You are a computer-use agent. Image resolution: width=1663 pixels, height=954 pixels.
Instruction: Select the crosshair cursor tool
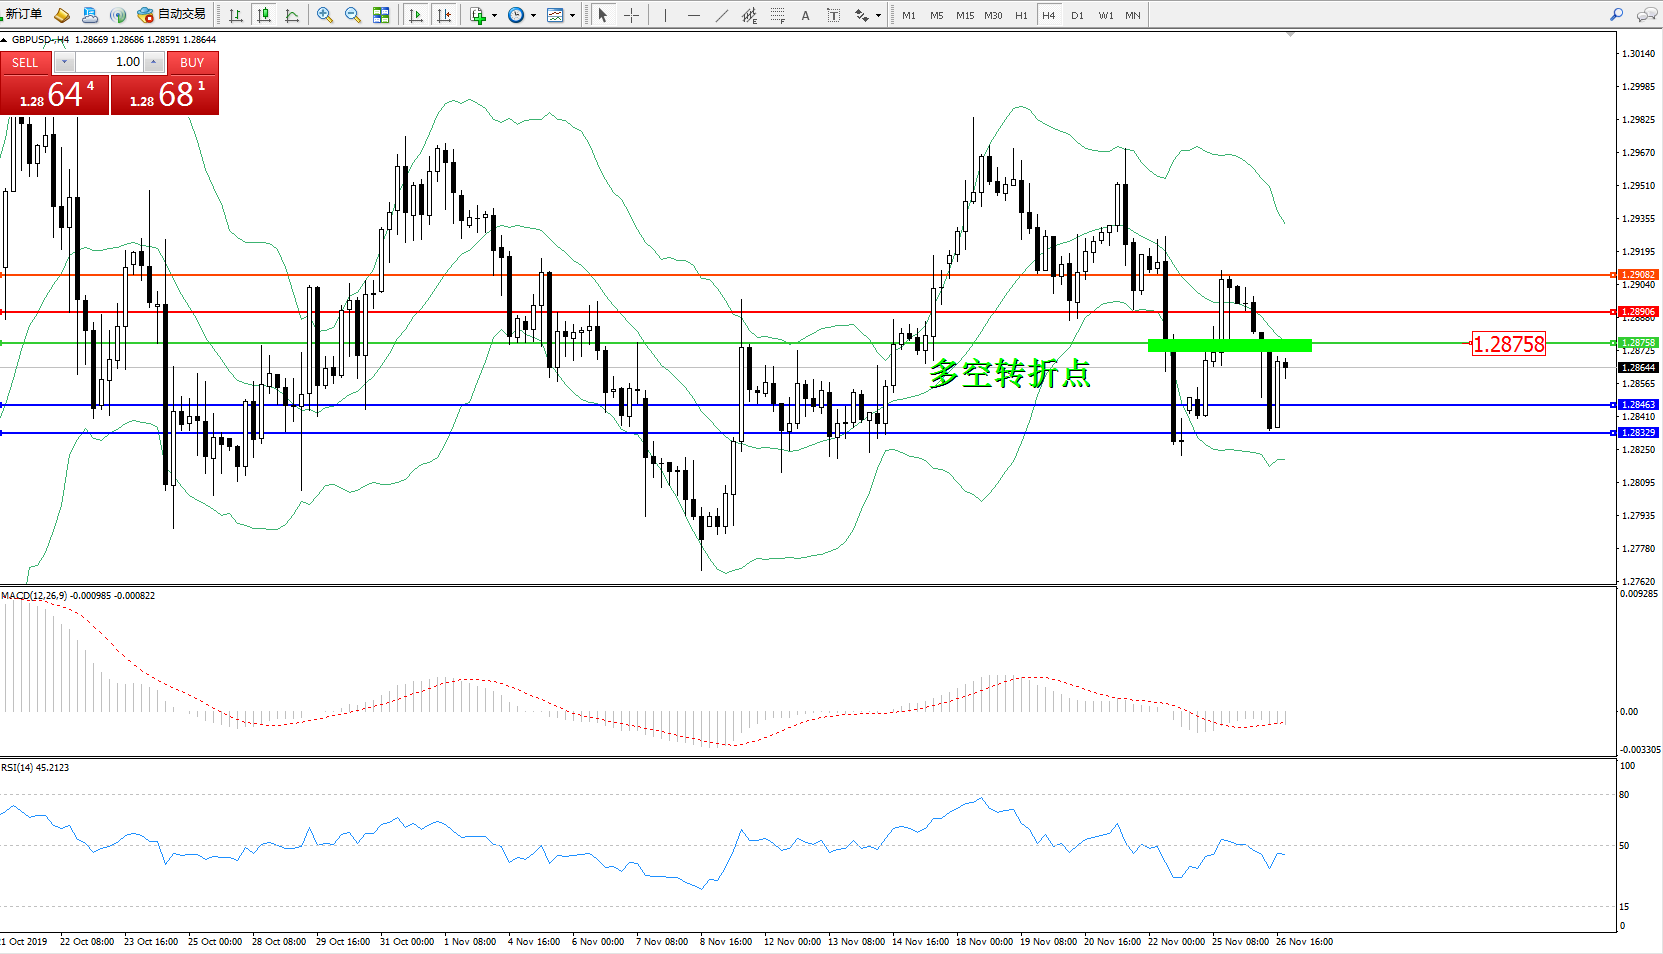tap(631, 15)
